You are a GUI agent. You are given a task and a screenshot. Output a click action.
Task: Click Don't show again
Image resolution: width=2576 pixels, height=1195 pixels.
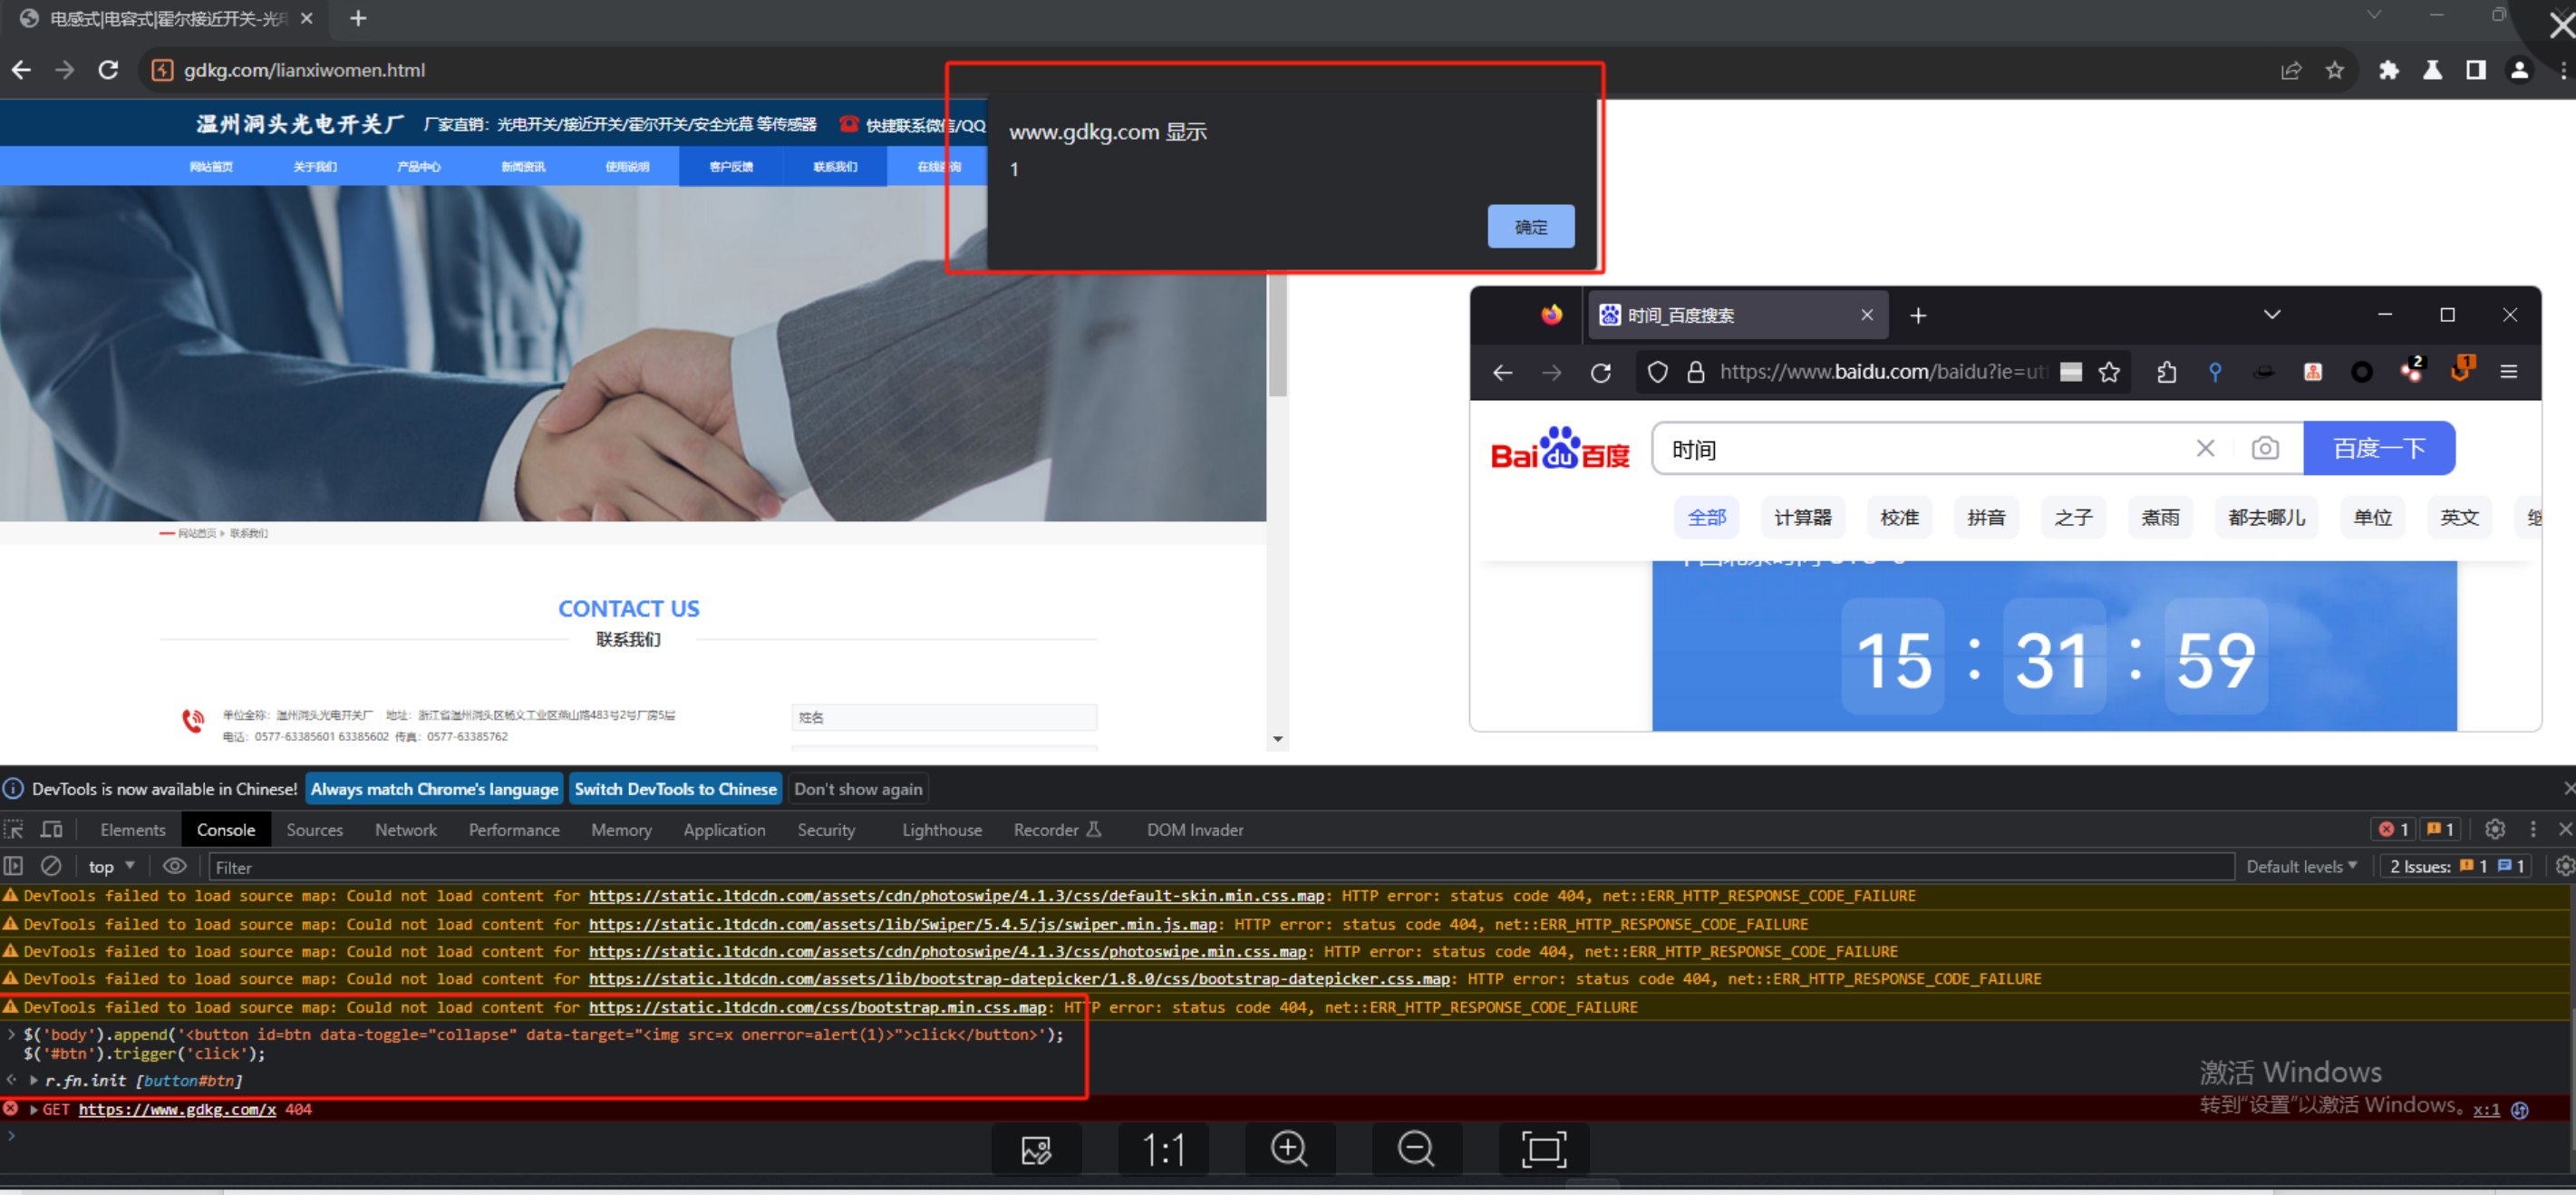858,788
